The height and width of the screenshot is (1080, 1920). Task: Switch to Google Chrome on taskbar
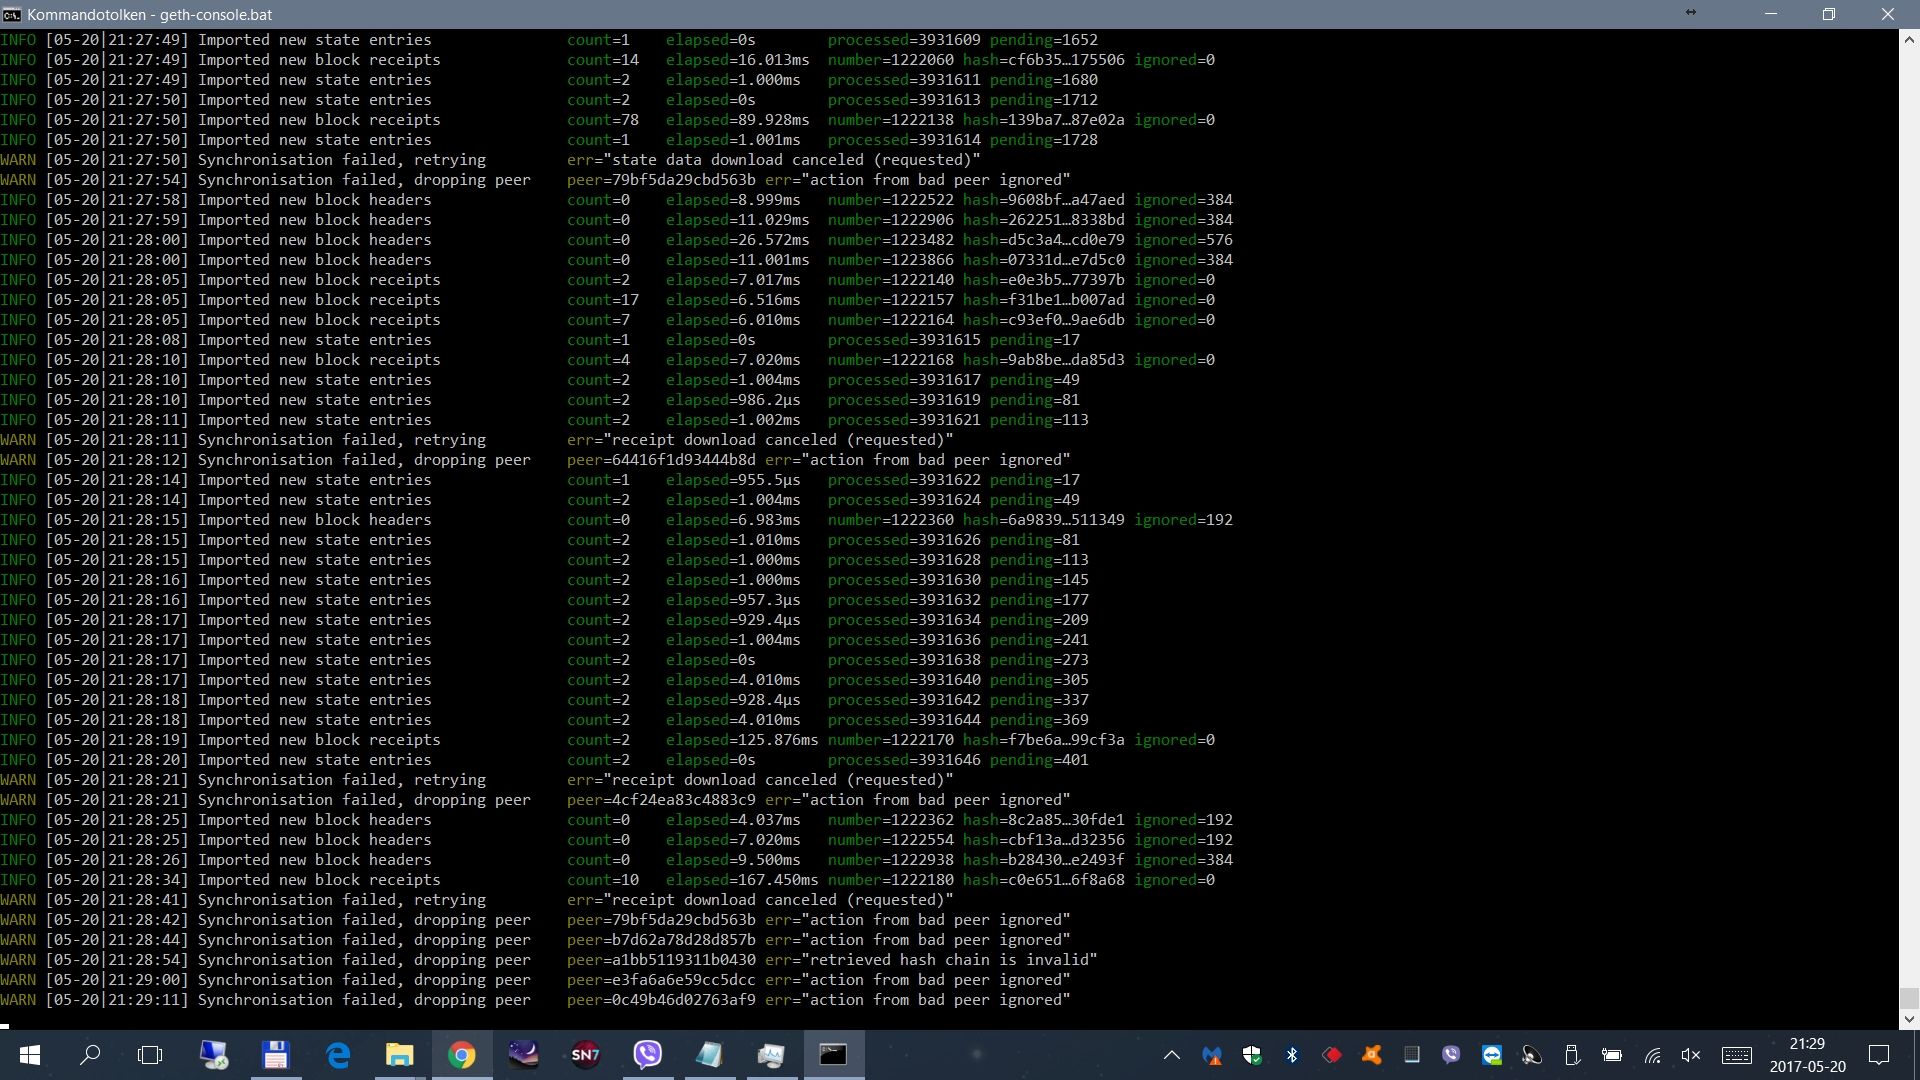point(461,1055)
